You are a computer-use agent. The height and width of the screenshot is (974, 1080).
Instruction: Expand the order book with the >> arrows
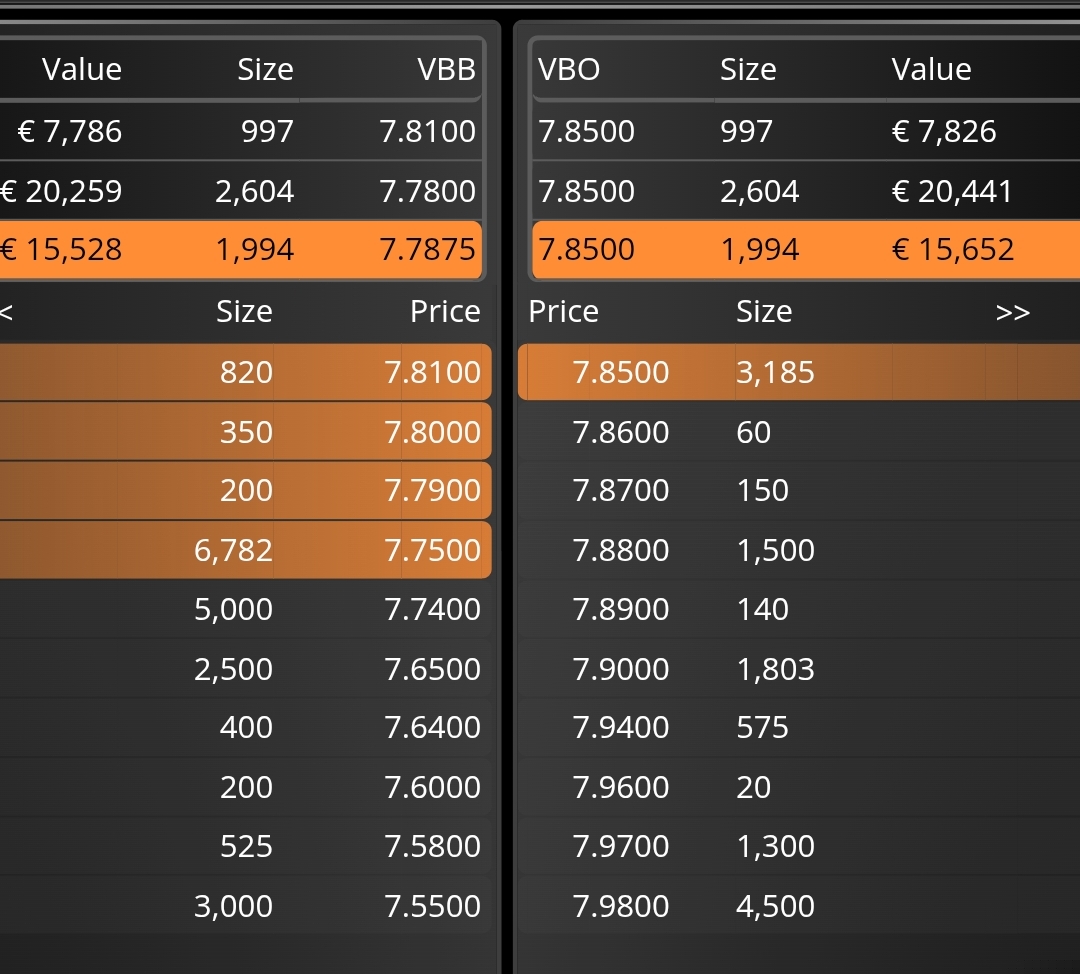(1012, 312)
